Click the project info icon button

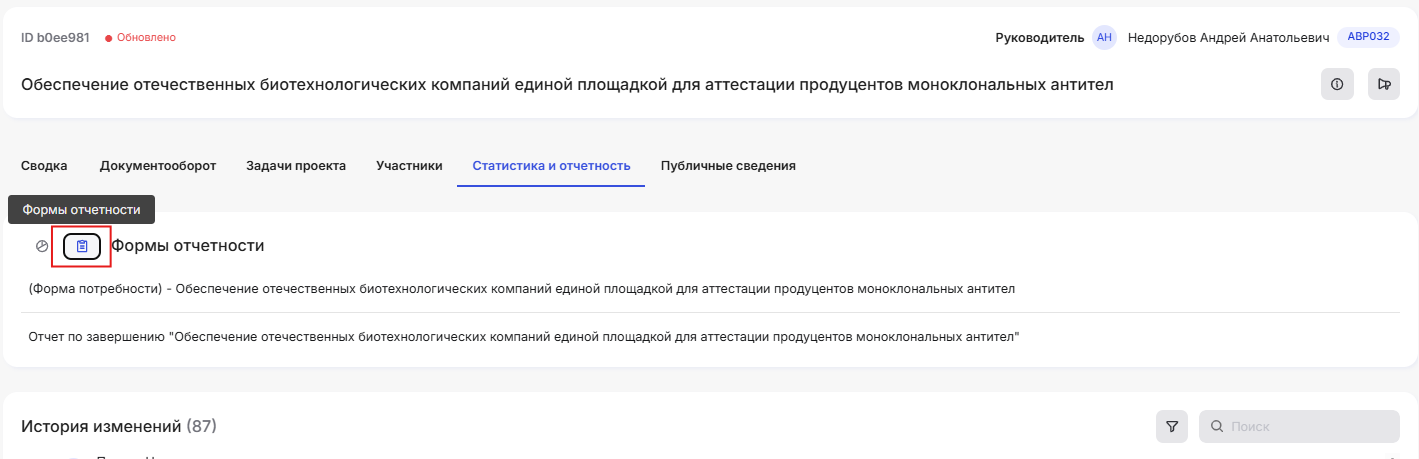click(1337, 84)
